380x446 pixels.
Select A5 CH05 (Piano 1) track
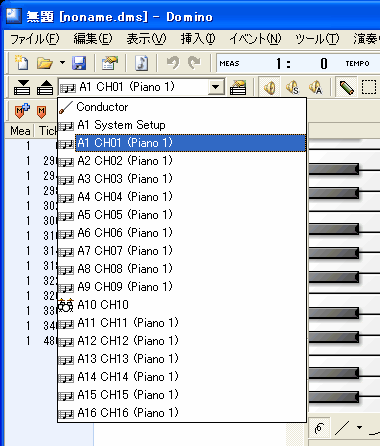pyautogui.click(x=182, y=215)
